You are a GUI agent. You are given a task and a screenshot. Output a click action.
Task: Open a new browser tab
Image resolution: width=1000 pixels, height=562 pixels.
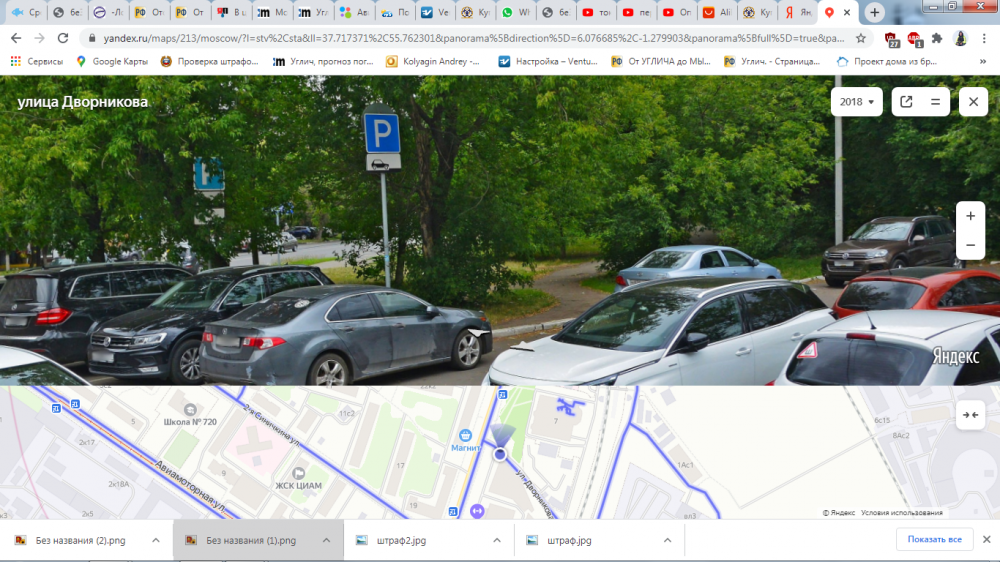pyautogui.click(x=875, y=13)
